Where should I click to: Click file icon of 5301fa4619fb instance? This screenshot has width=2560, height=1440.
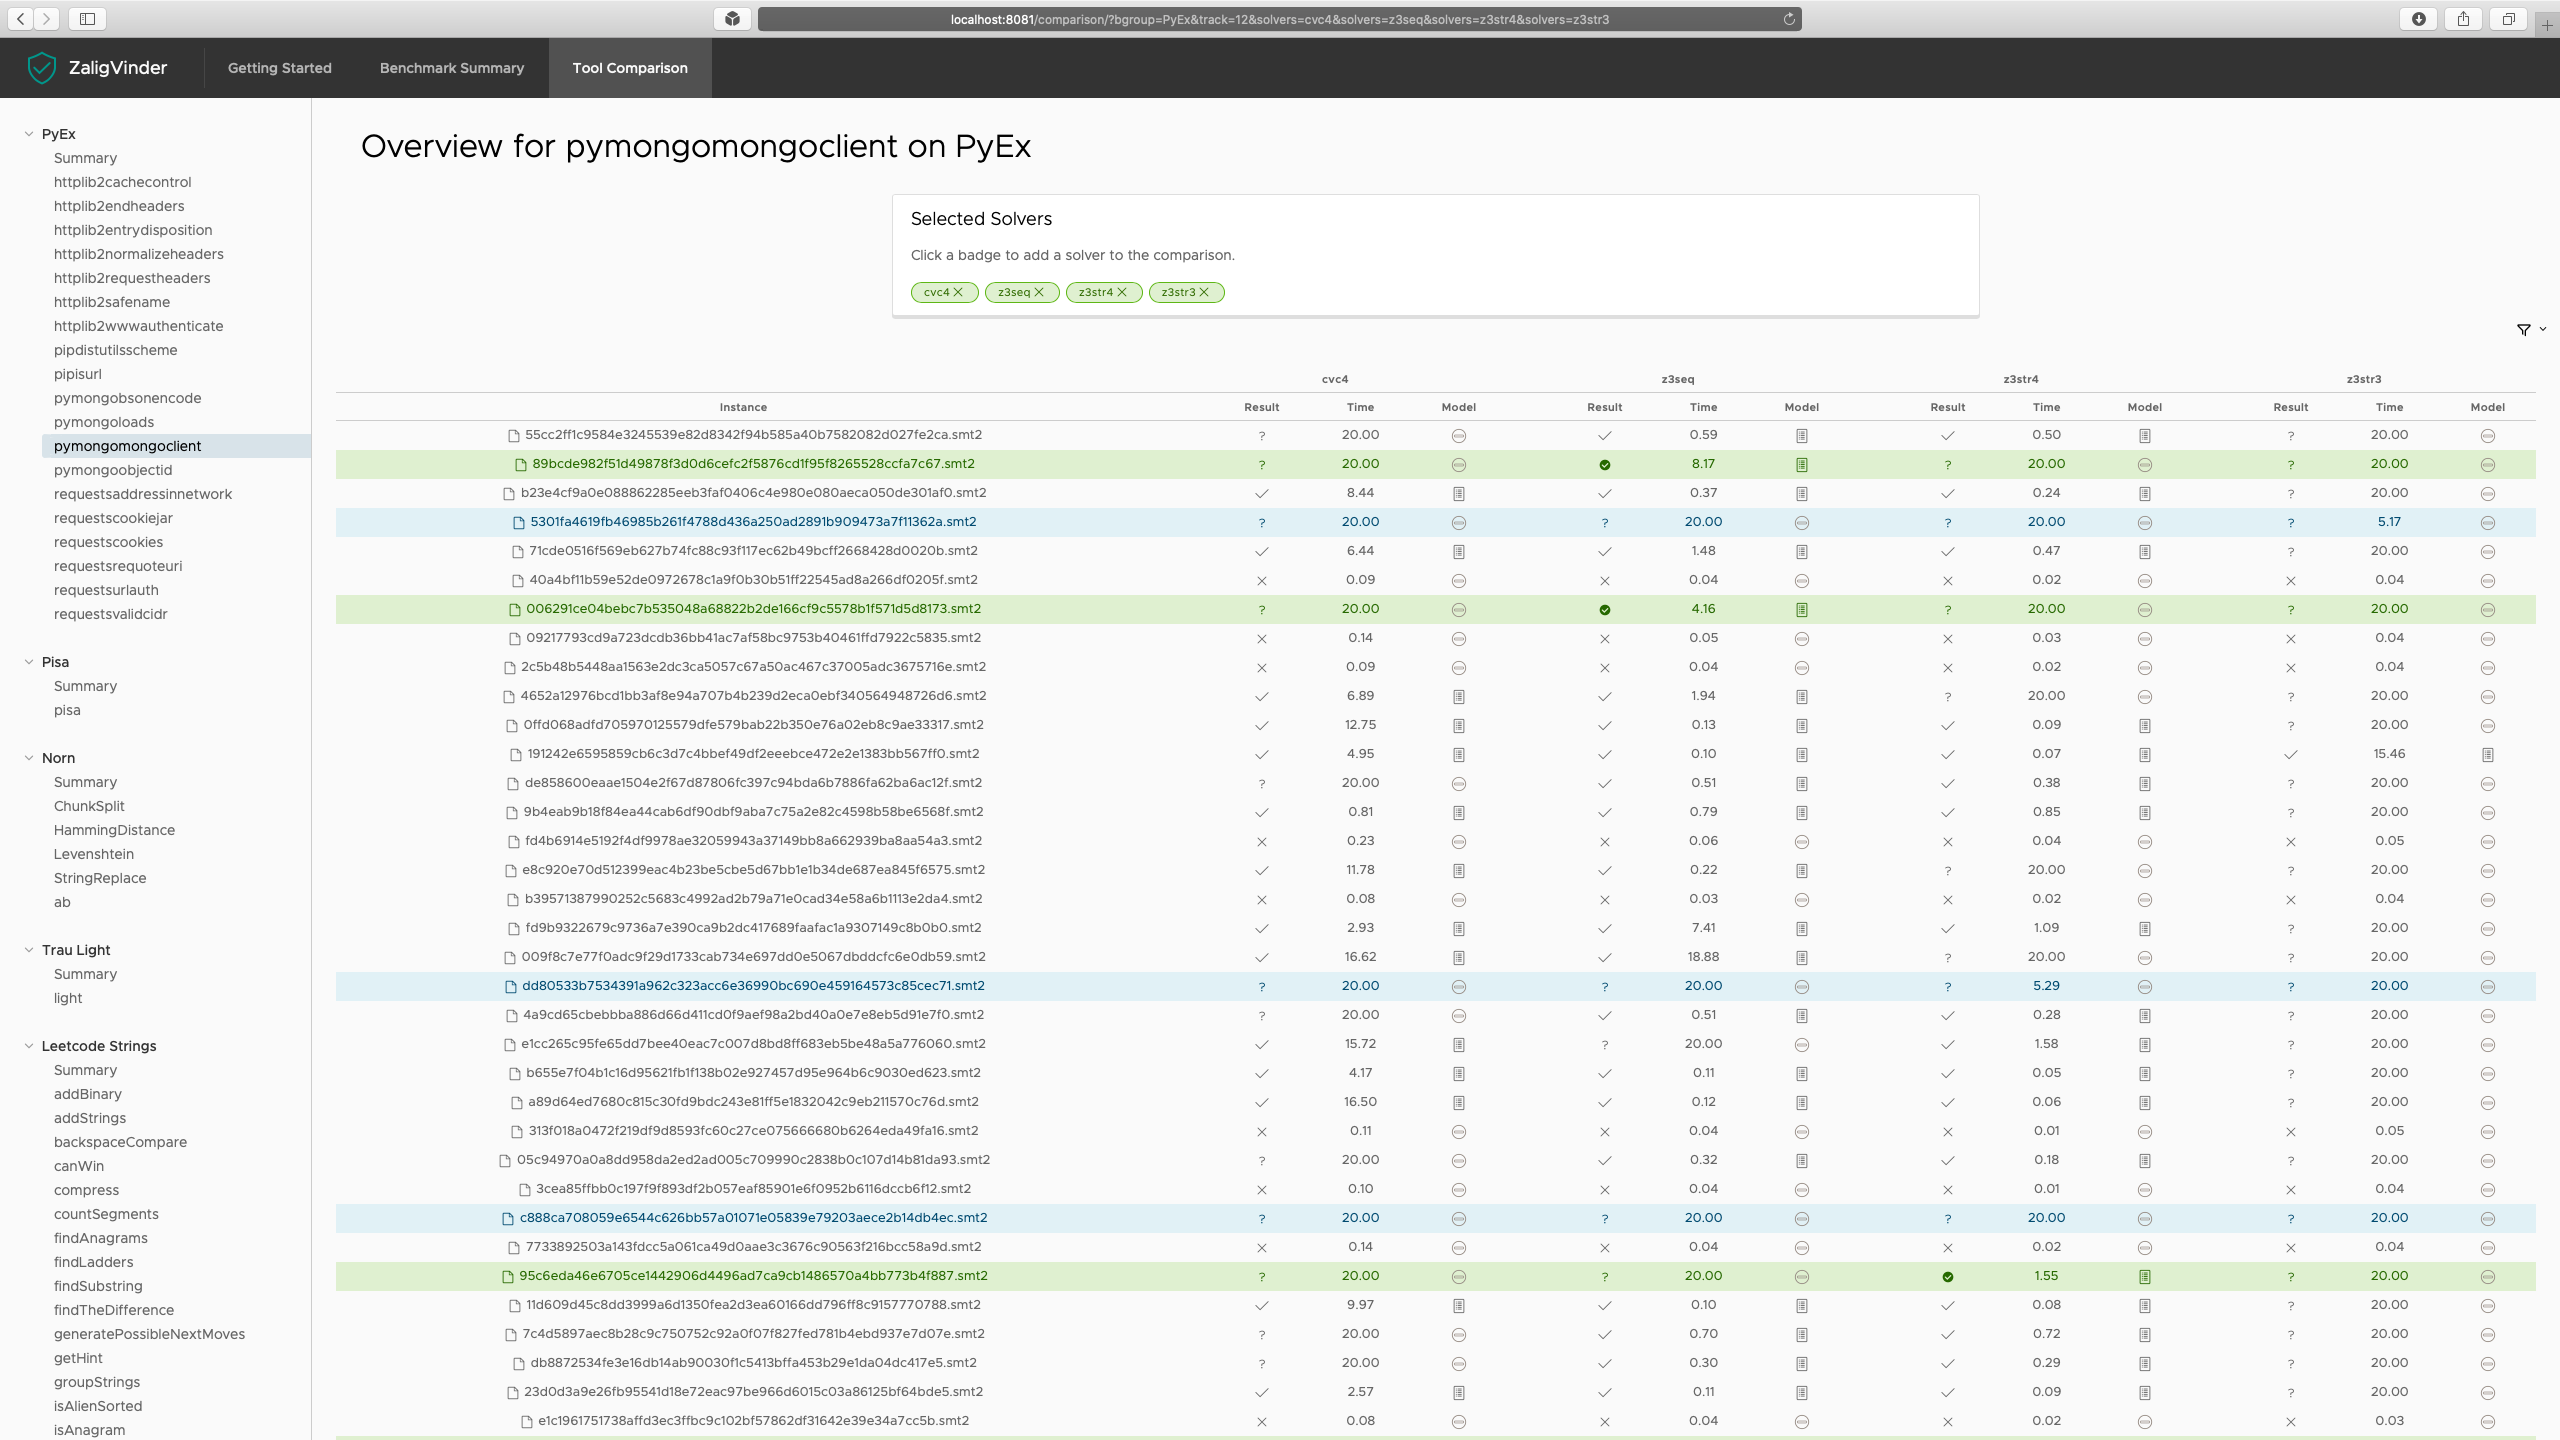[x=519, y=523]
